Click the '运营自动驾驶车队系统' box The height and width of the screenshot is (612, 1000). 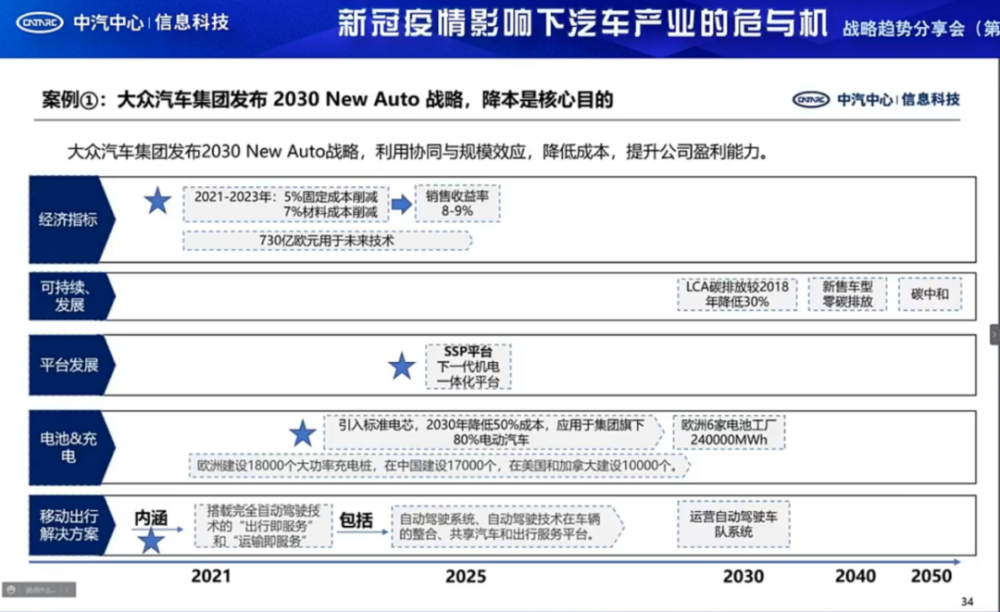(x=733, y=524)
